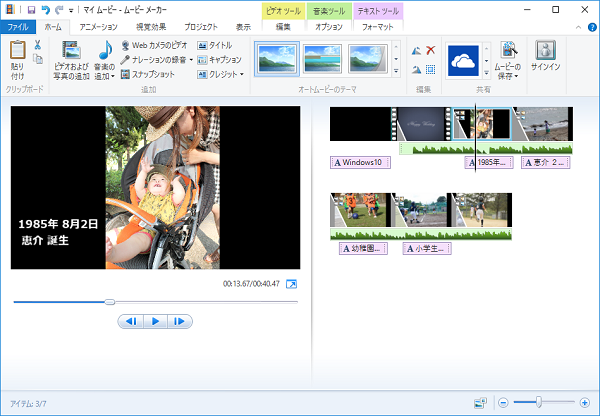Open the Project tab
This screenshot has width=600, height=416.
pos(201,27)
